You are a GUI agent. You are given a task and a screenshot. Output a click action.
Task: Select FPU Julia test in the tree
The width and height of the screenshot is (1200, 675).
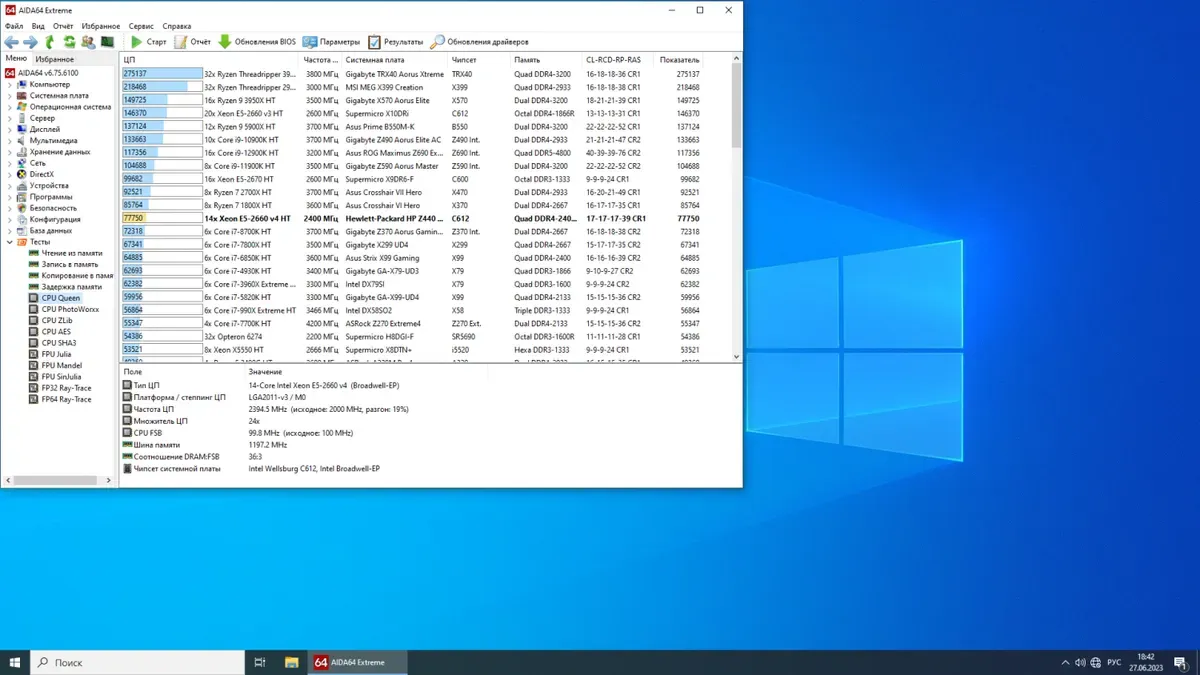tap(57, 354)
